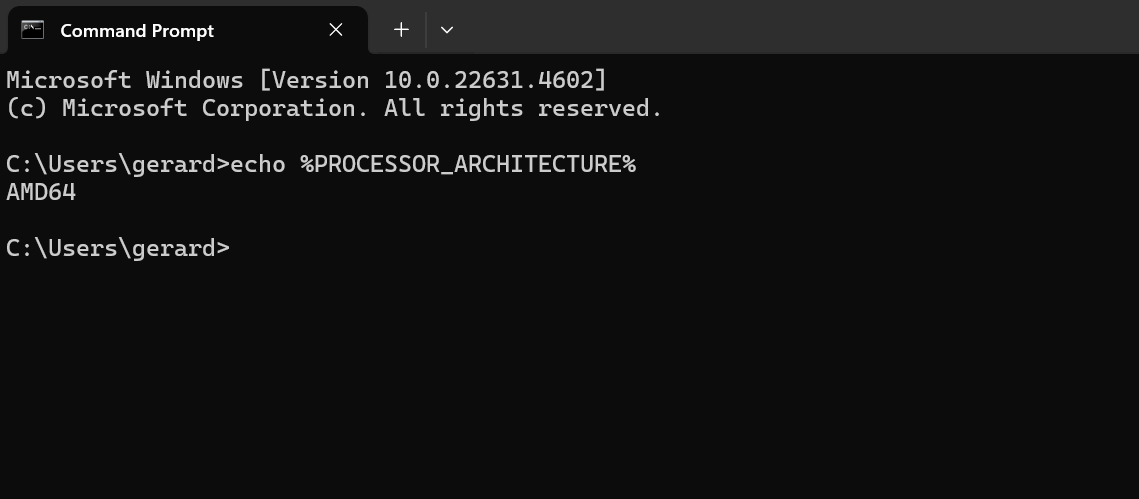Viewport: 1139px width, 499px height.
Task: Click the blank line above AMD64 command
Action: 570,137
